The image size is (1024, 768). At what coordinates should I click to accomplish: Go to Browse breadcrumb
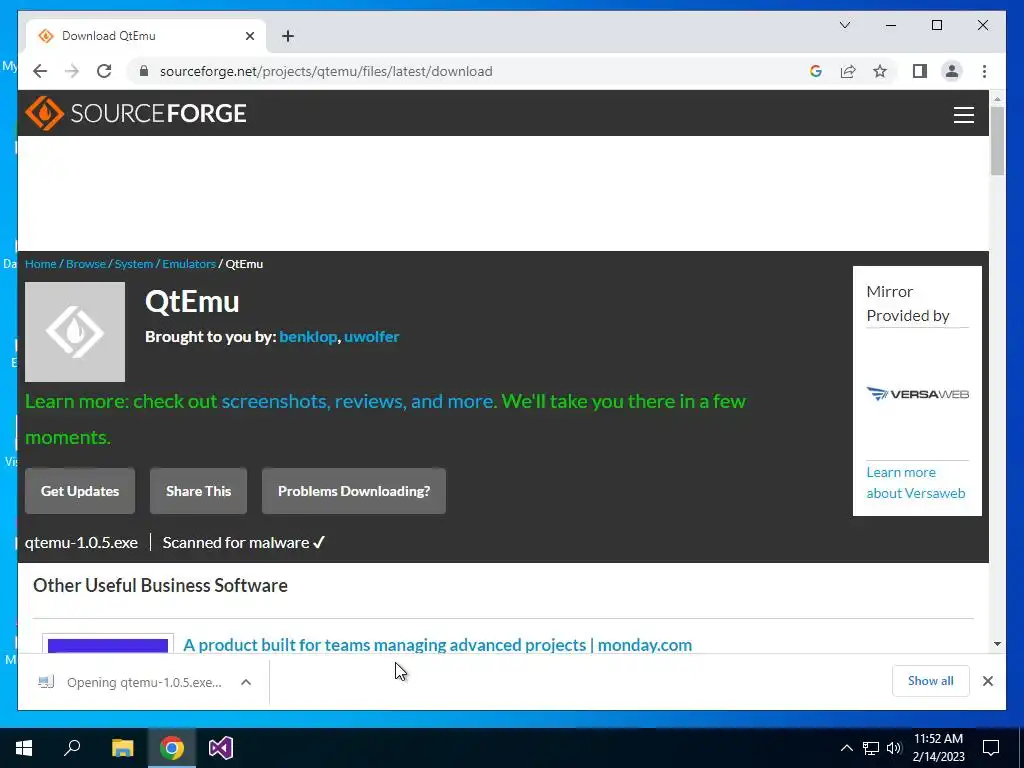[x=86, y=264]
